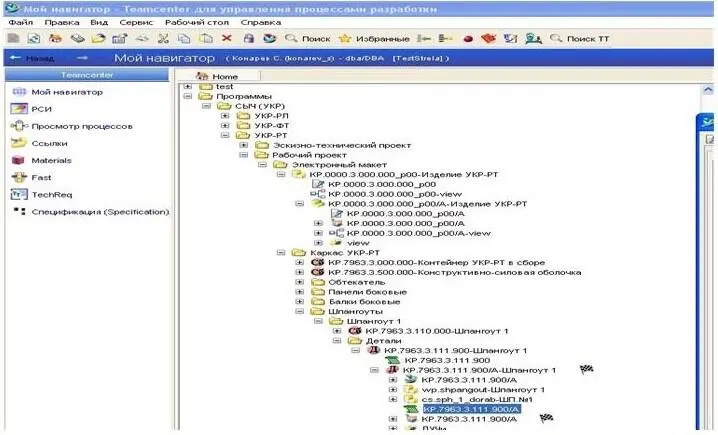Select cs.sph_1_dorab-ШП.№1 item
This screenshot has height=435, width=718.
[x=477, y=400]
